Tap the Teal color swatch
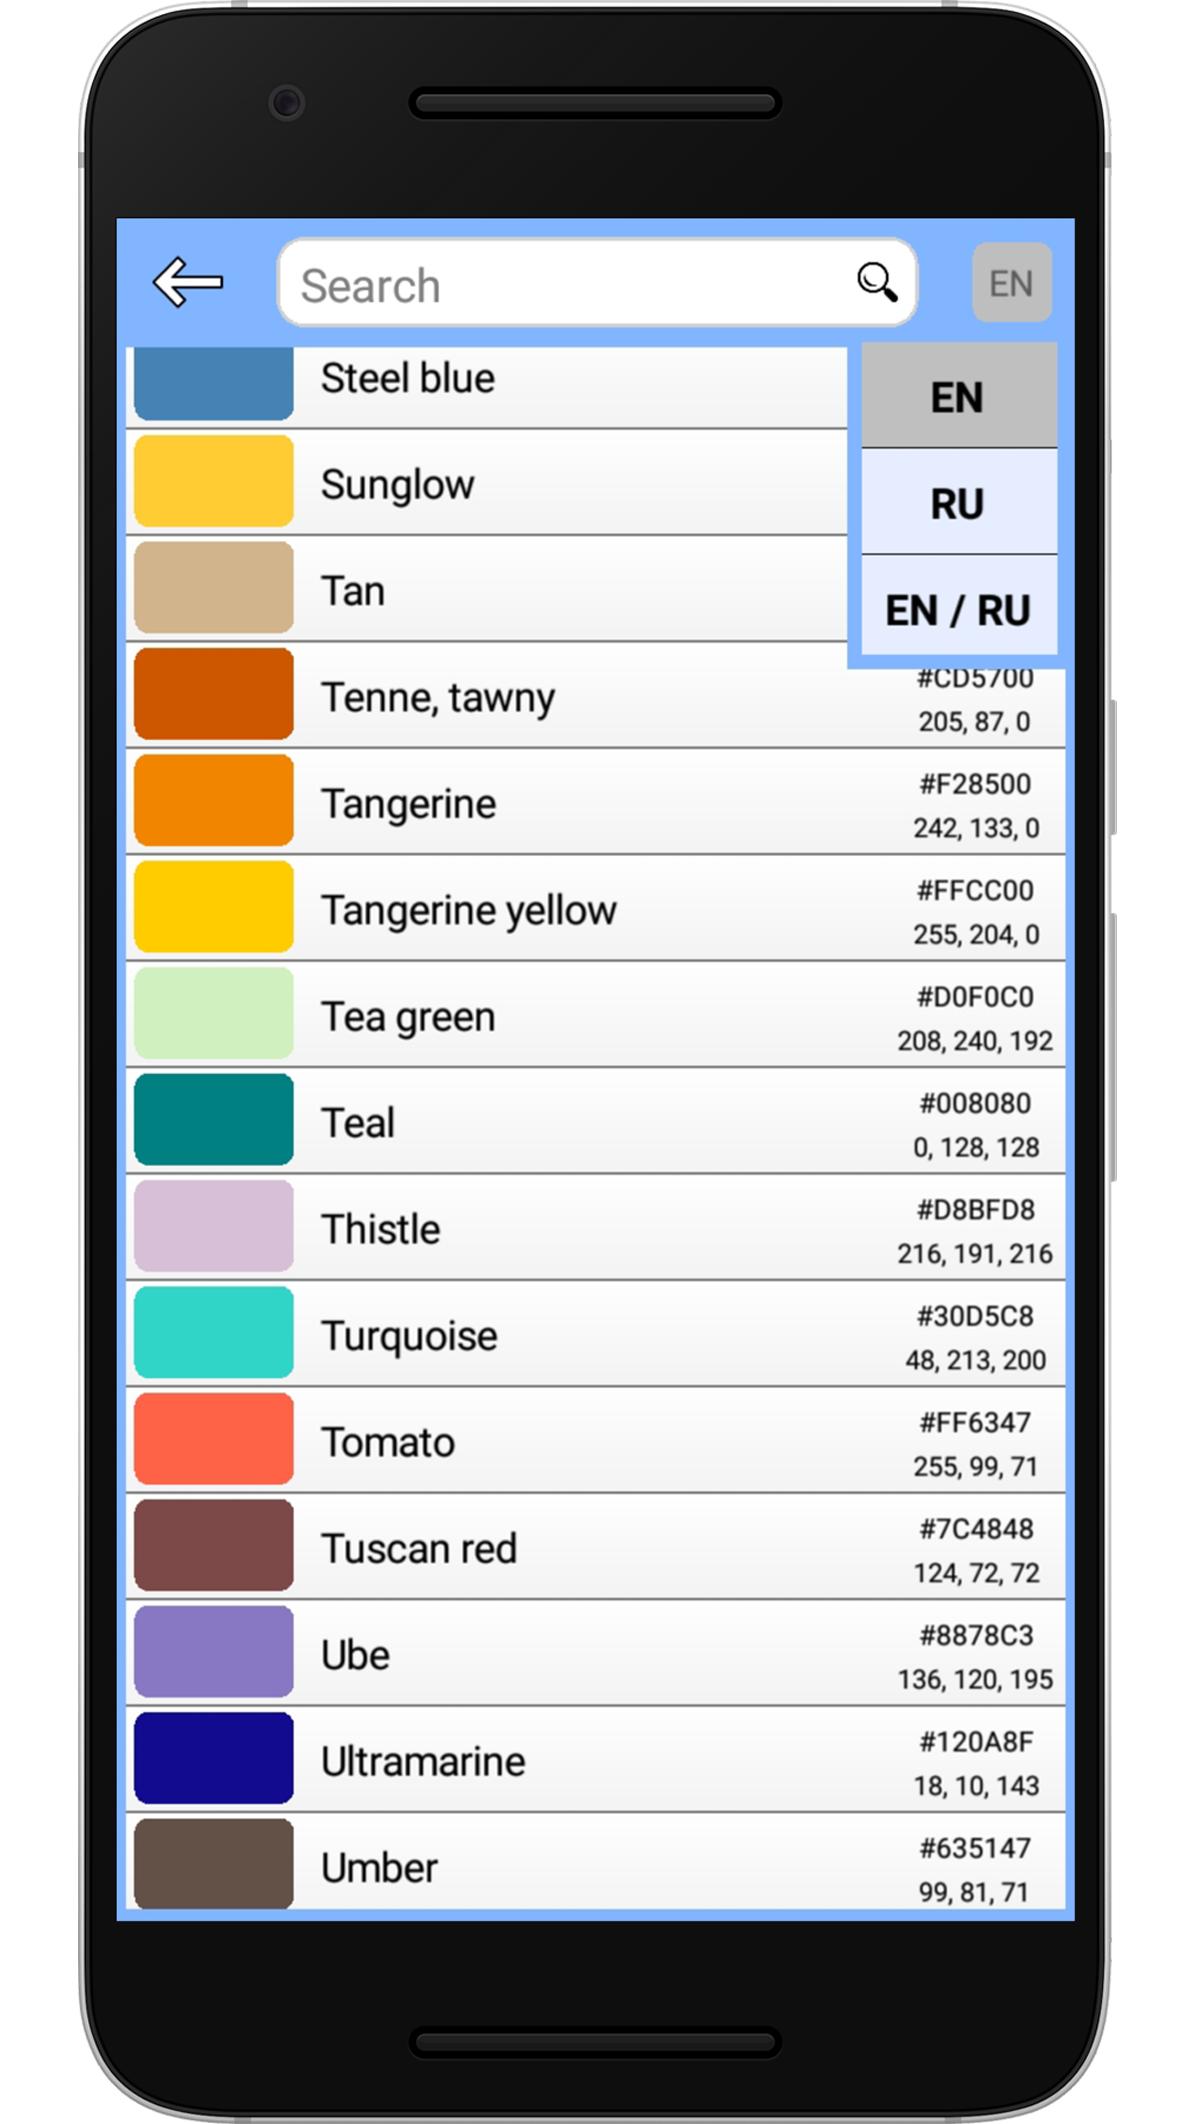 (214, 1120)
